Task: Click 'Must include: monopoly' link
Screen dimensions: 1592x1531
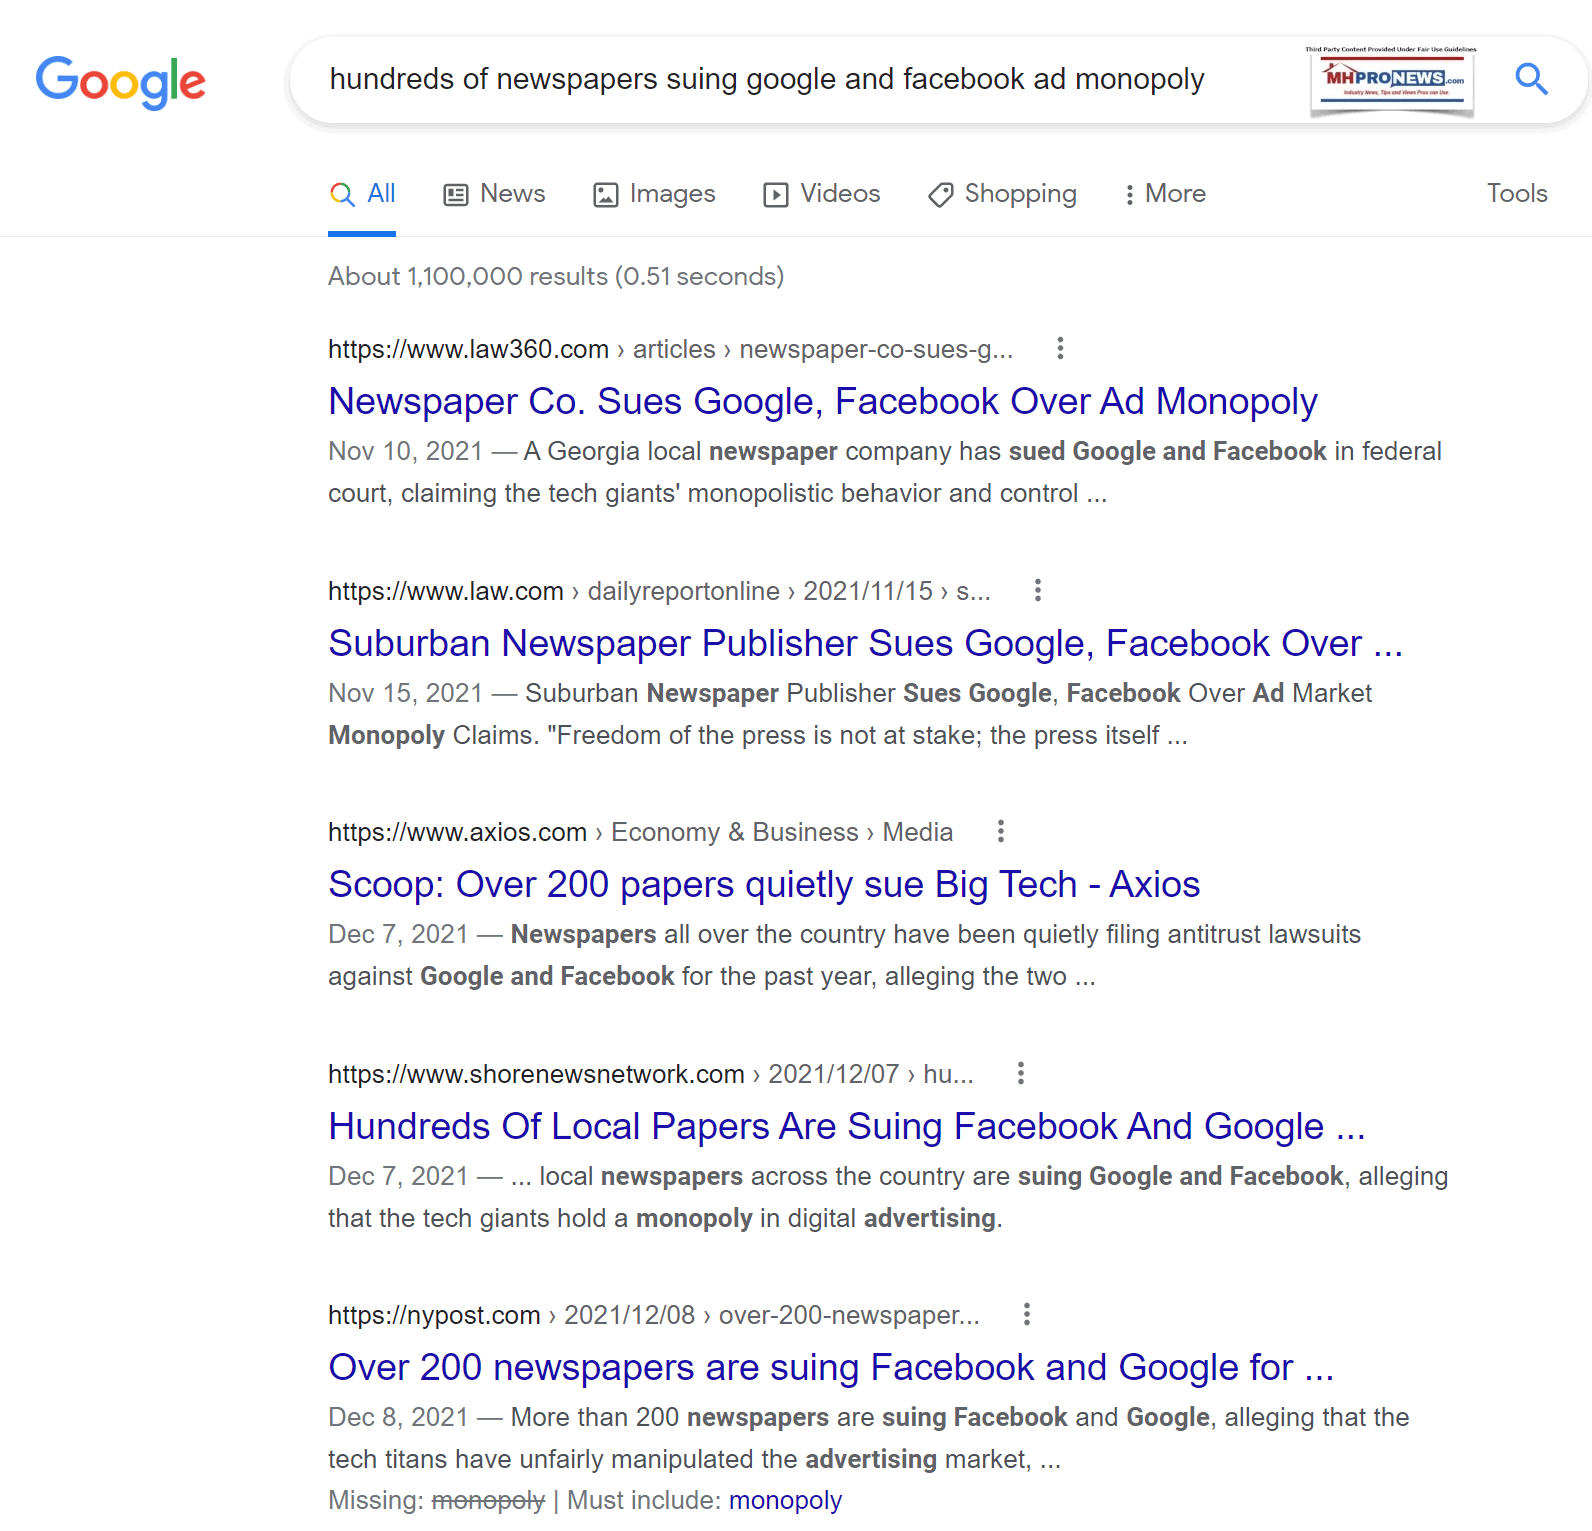Action: 785,1501
